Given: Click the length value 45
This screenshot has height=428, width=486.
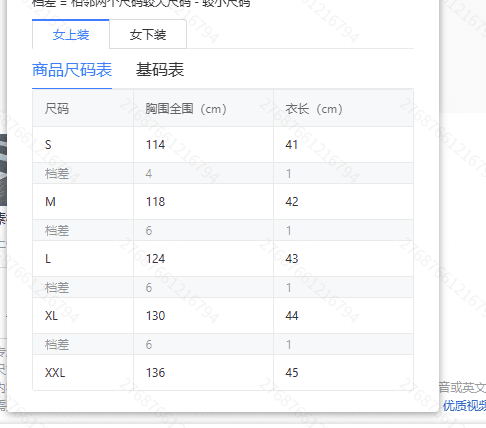Looking at the screenshot, I should (x=292, y=373).
